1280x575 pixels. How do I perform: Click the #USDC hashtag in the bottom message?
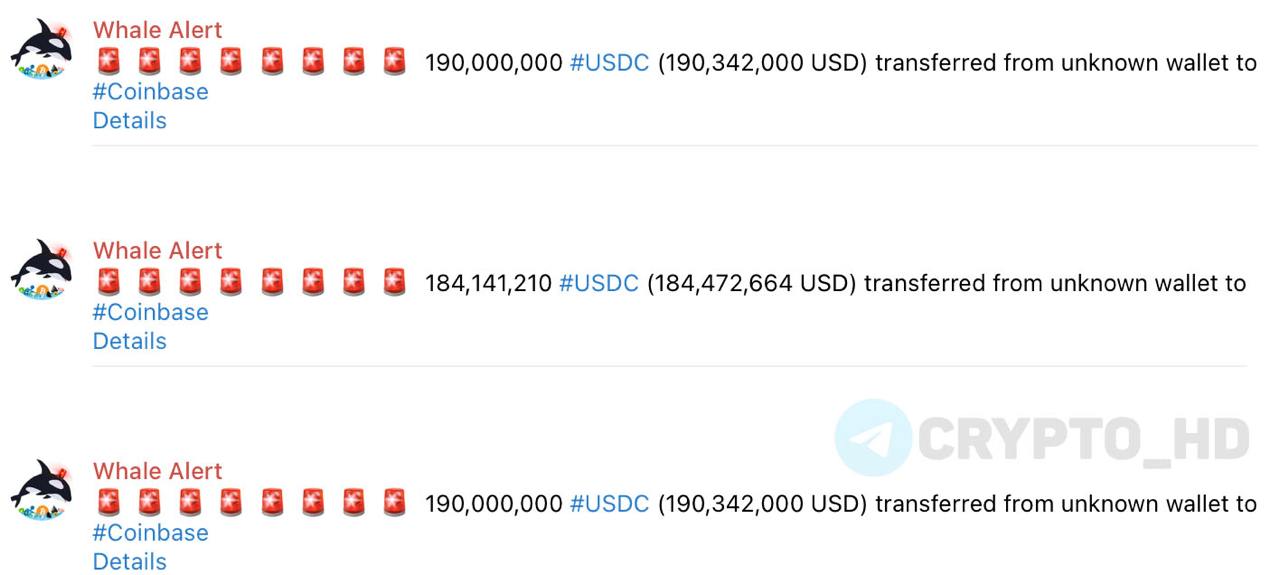tap(609, 504)
